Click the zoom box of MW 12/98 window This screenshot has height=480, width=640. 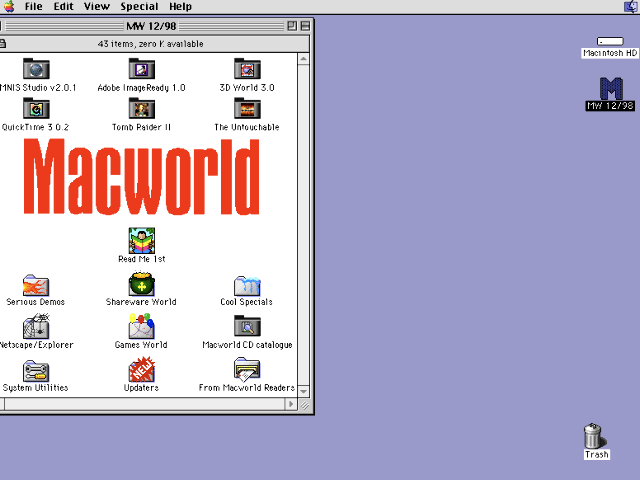[x=292, y=26]
